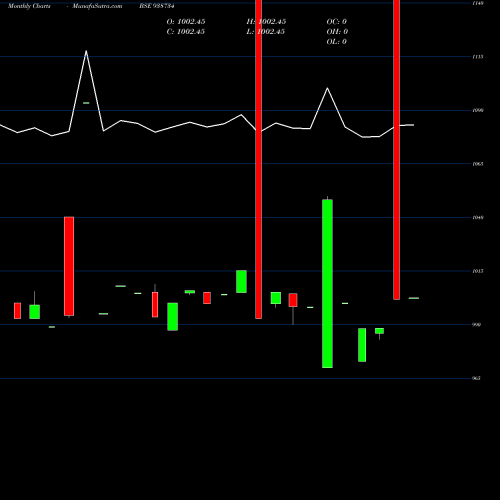Image resolution: width=500 pixels, height=500 pixels.
Task: Click the 'BSE 938734' symbol label
Action: (157, 6)
